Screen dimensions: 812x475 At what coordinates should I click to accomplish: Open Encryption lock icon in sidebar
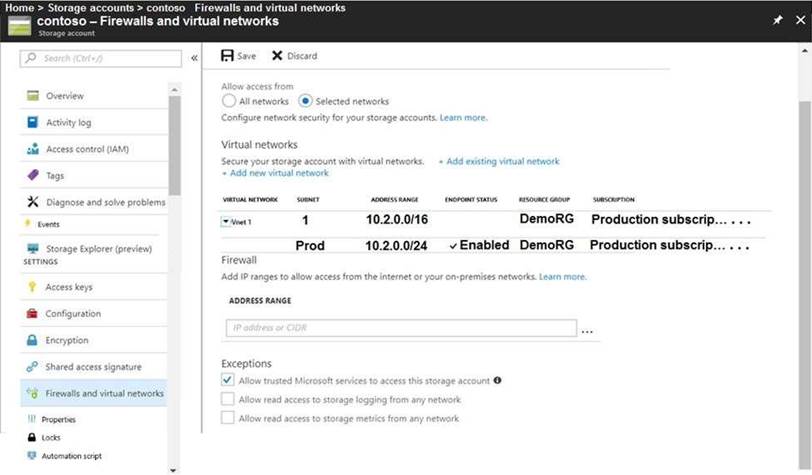point(33,340)
